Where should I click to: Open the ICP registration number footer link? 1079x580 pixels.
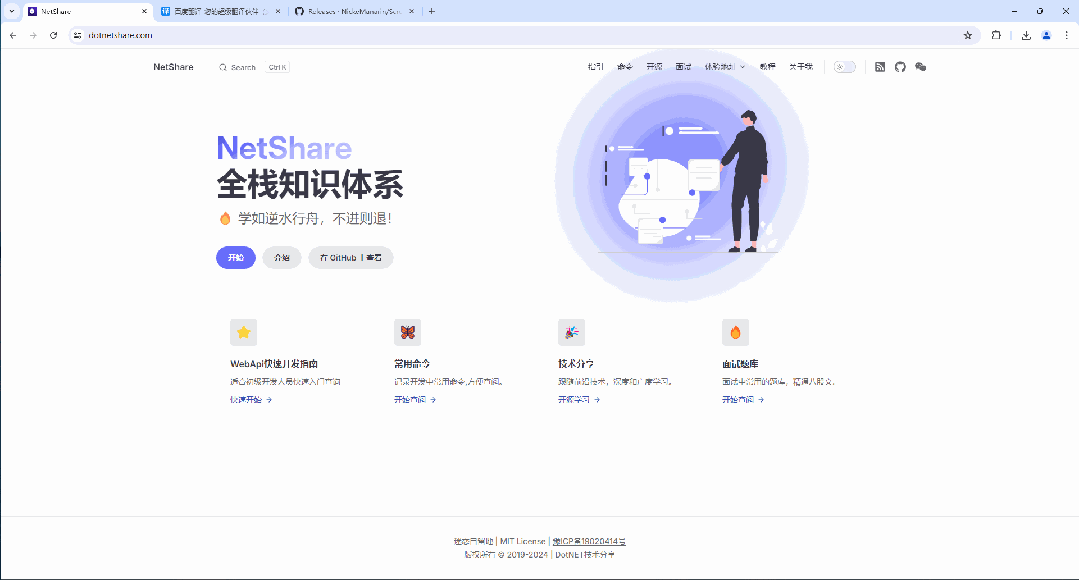[589, 541]
